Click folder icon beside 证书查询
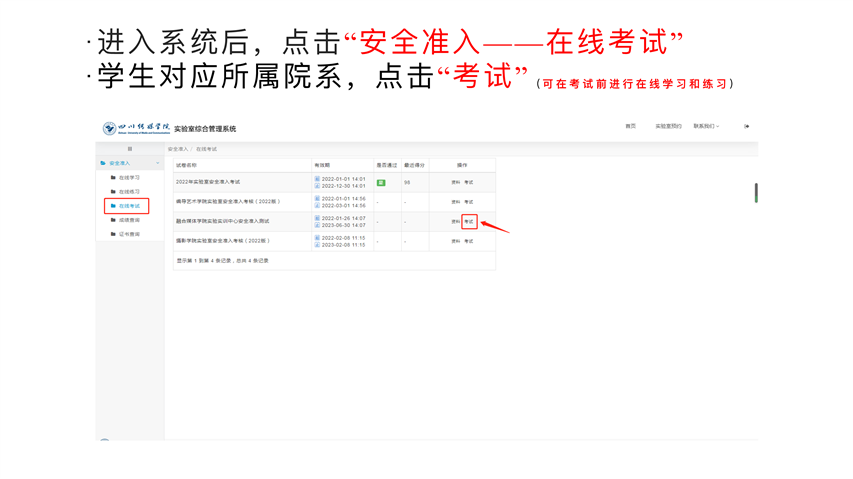Viewport: 853px width, 479px height. [113, 234]
